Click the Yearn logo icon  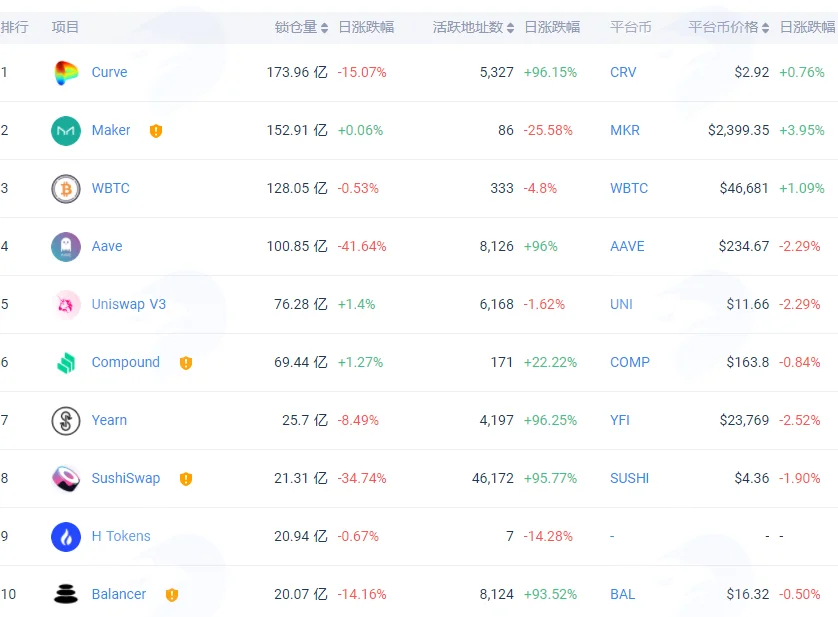coord(66,421)
